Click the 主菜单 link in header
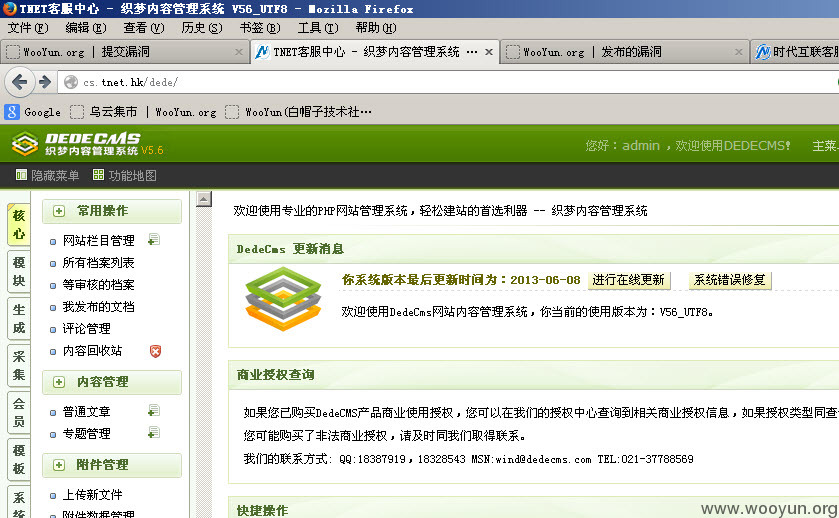 (x=825, y=146)
